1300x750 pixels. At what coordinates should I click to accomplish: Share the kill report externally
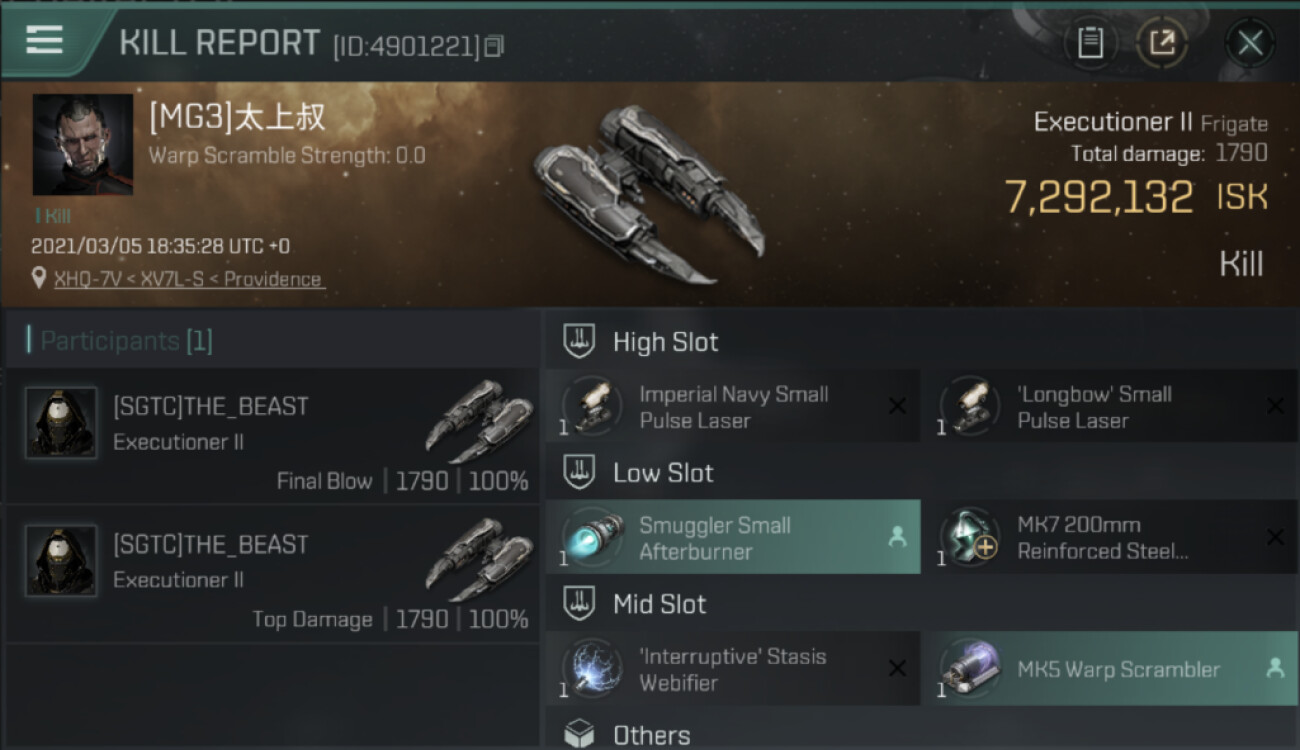(1162, 42)
